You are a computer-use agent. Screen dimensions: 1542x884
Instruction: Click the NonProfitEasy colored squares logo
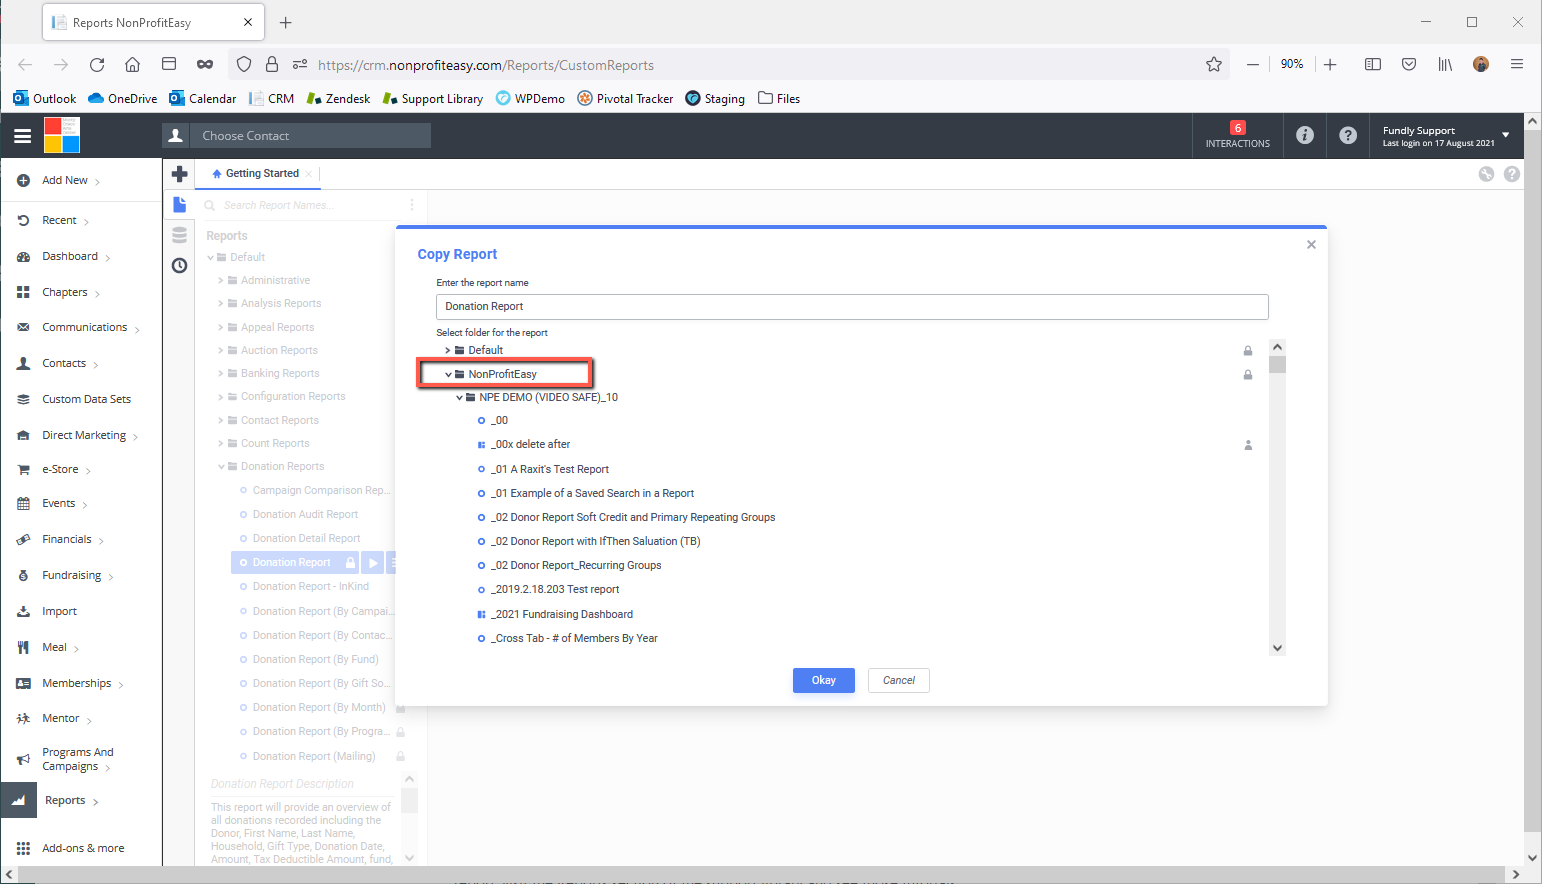(x=62, y=135)
